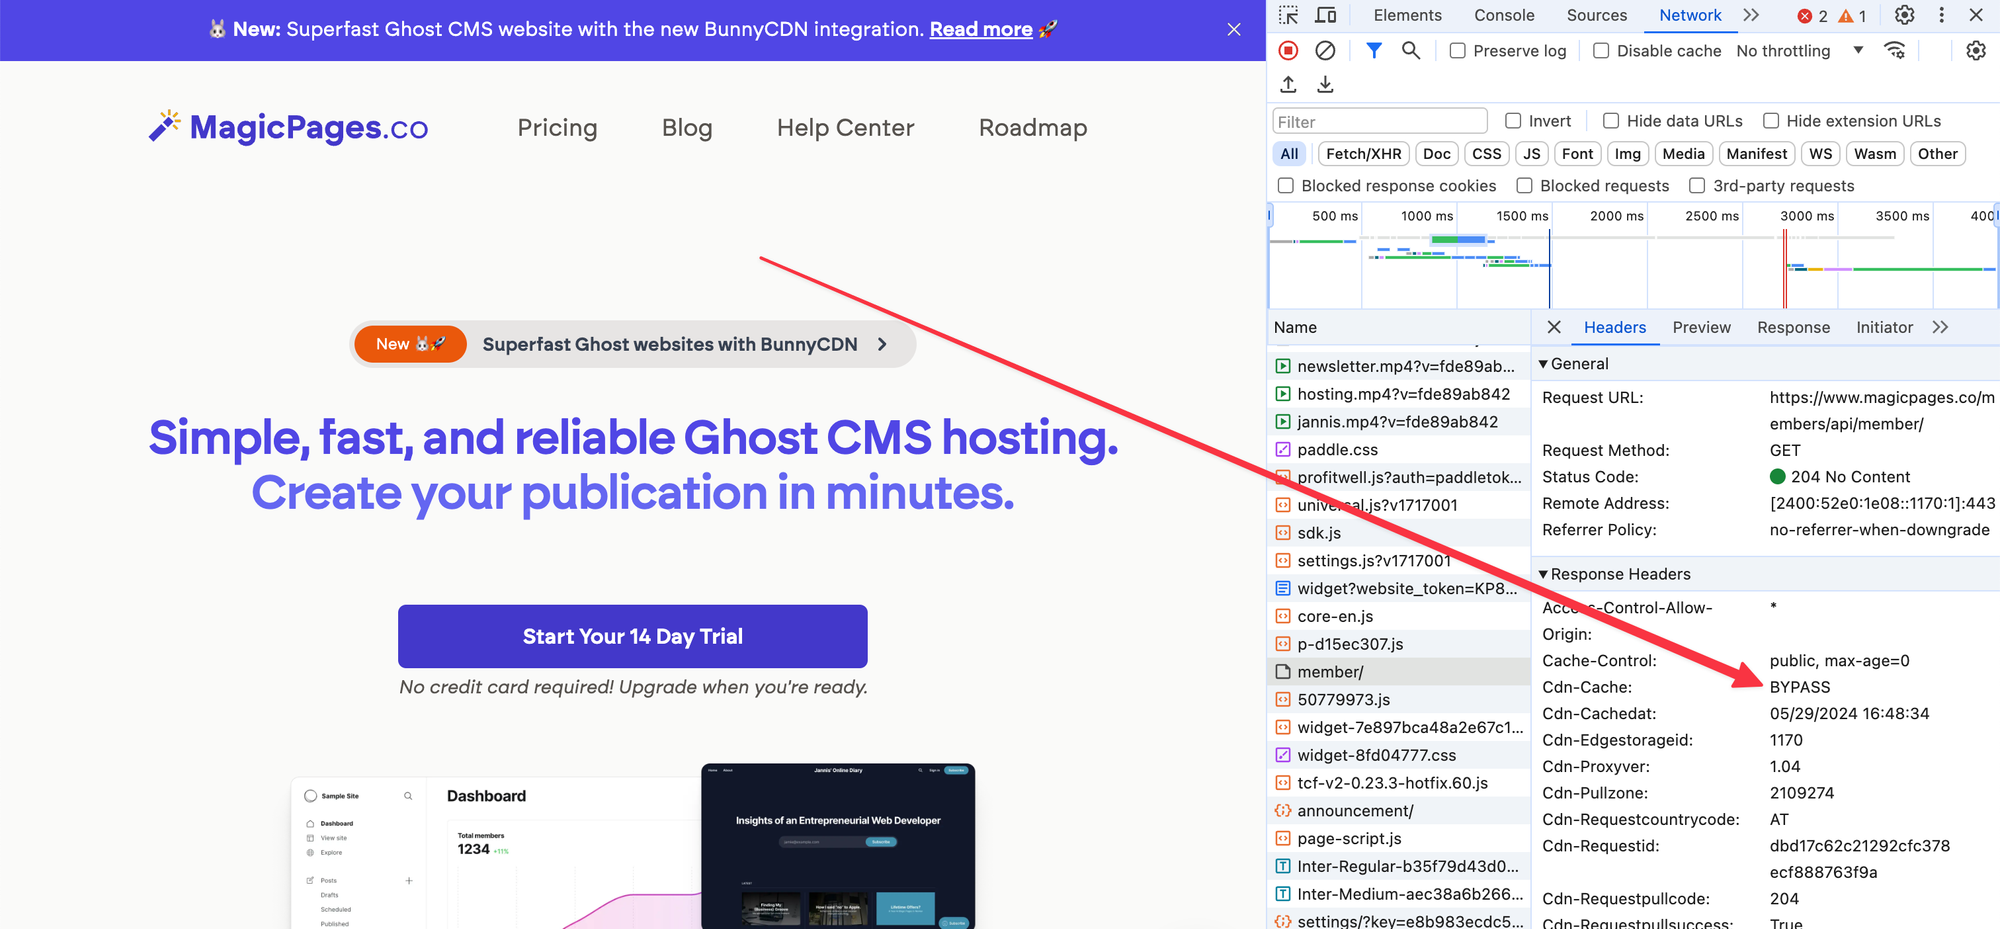Screen dimensions: 2000x929
Task: Open the Help Center link
Action: (x=846, y=128)
